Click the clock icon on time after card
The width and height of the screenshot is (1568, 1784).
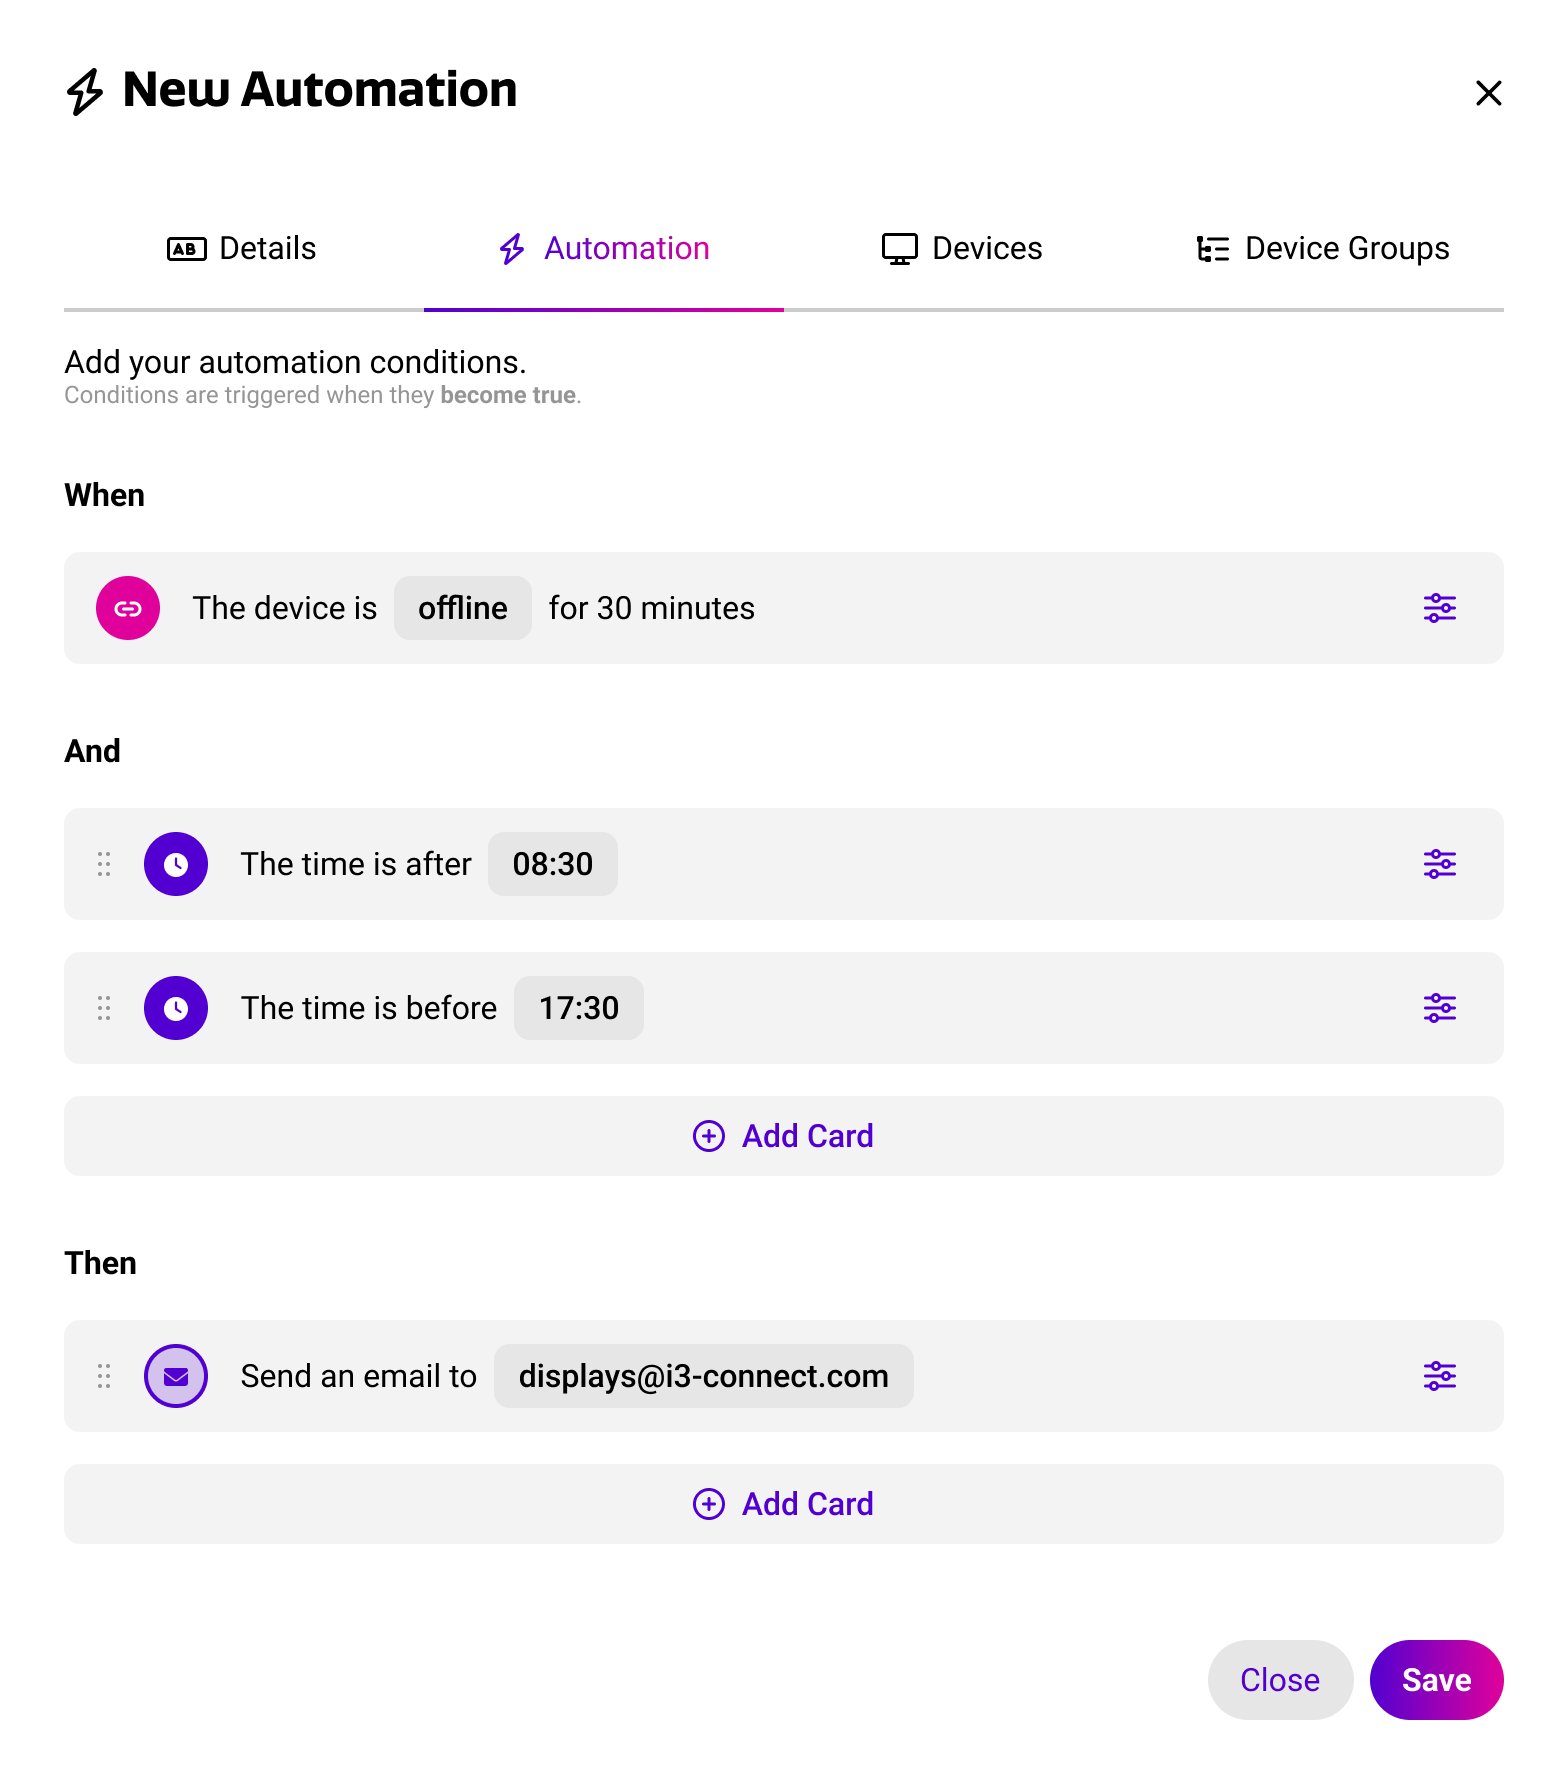[176, 864]
